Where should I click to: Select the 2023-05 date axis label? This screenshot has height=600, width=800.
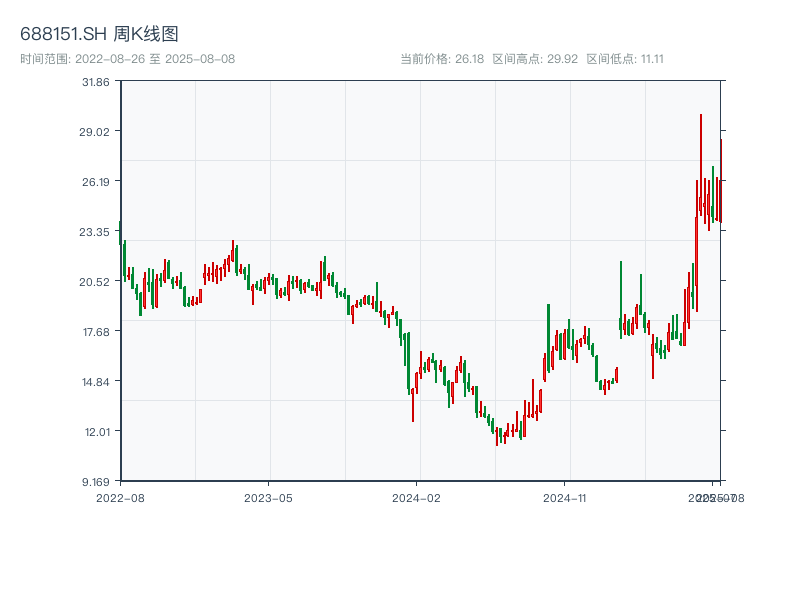268,497
